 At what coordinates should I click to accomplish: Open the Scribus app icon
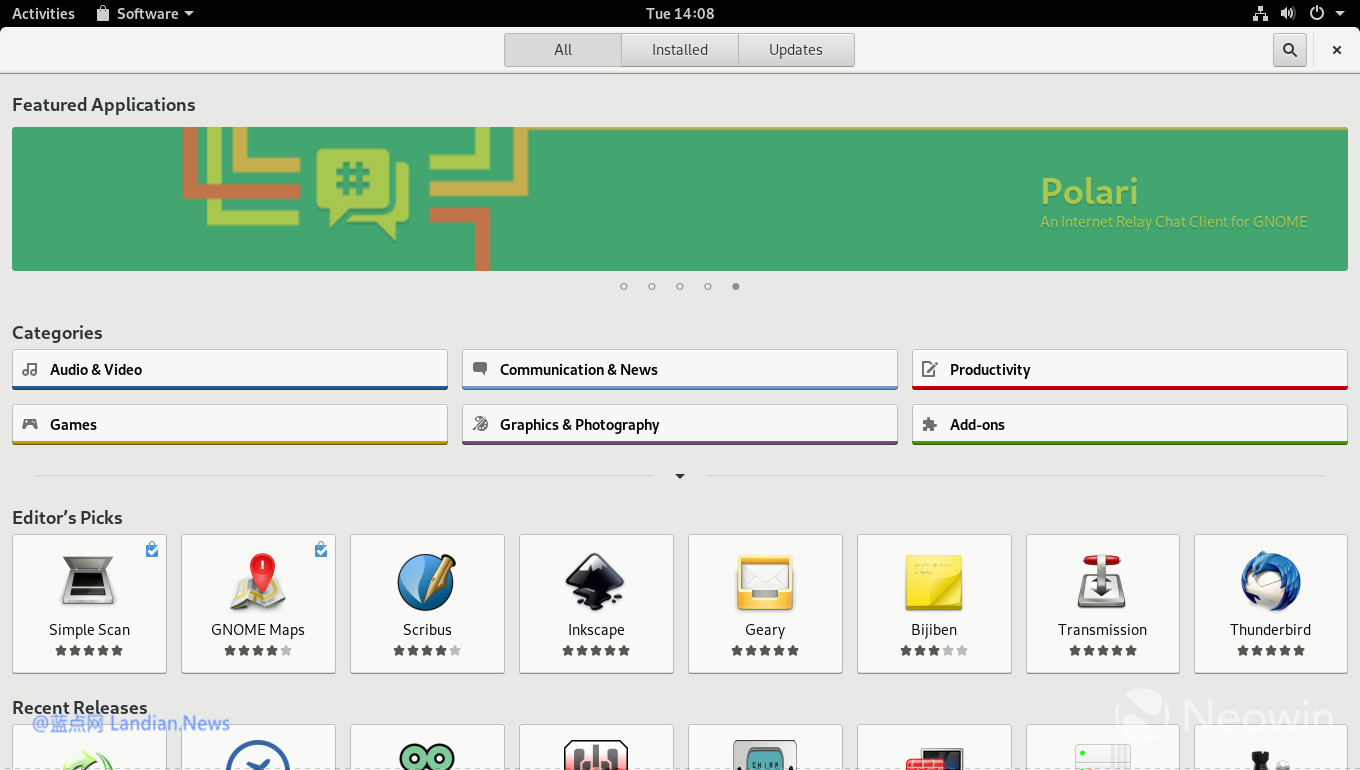click(427, 581)
